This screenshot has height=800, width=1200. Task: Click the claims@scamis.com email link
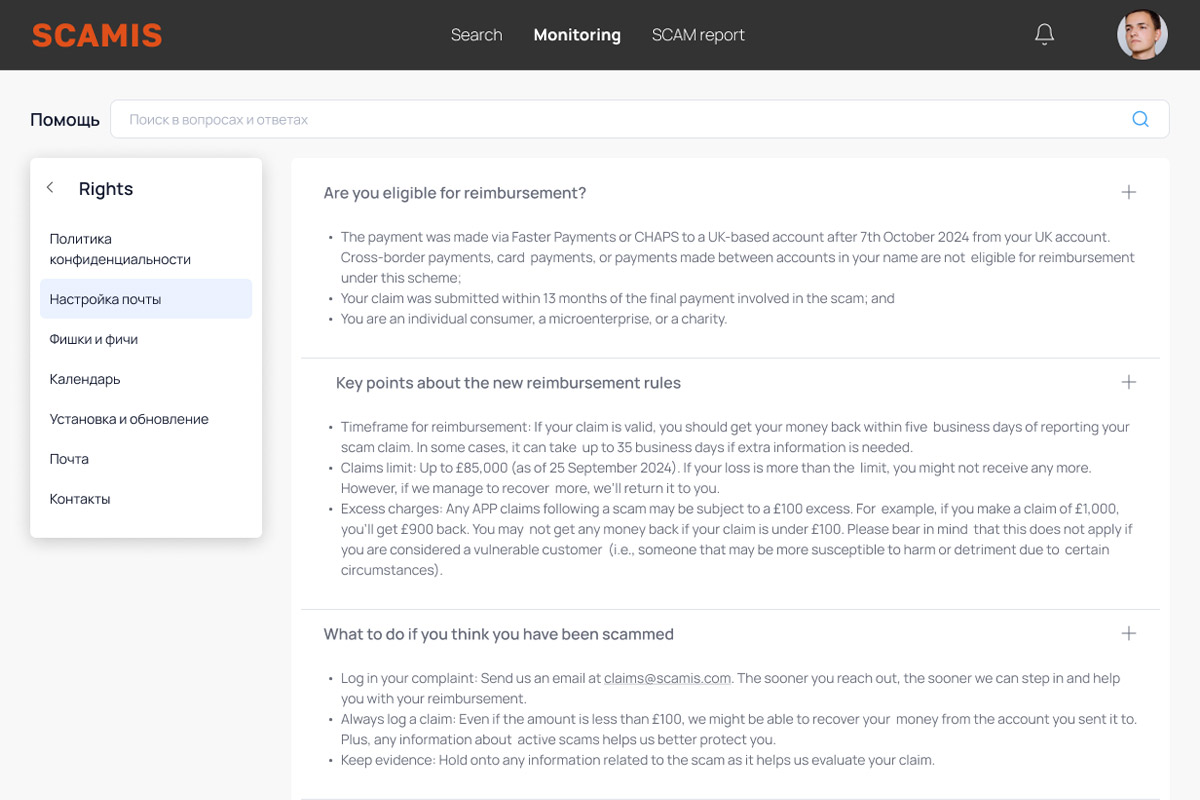667,678
